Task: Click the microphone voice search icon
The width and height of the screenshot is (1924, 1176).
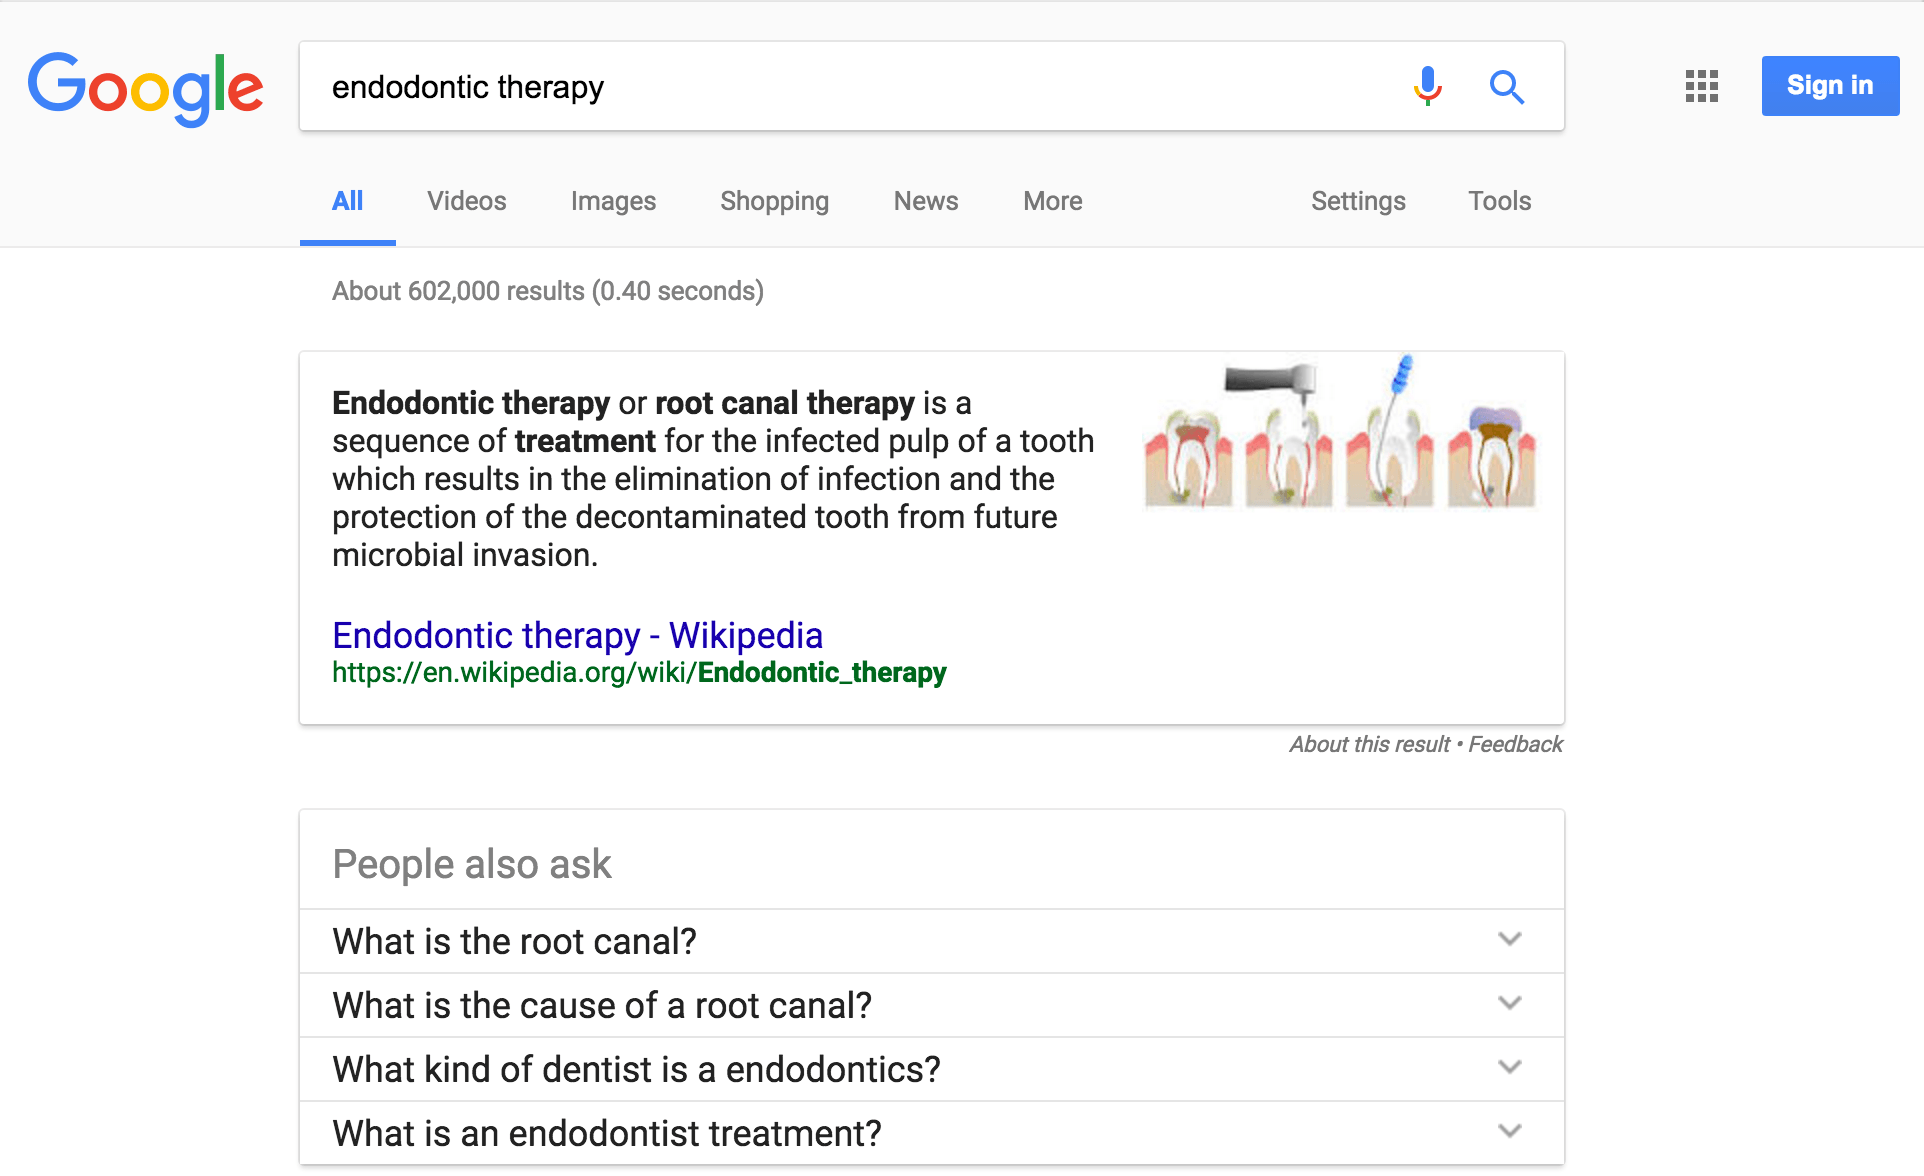Action: coord(1427,87)
